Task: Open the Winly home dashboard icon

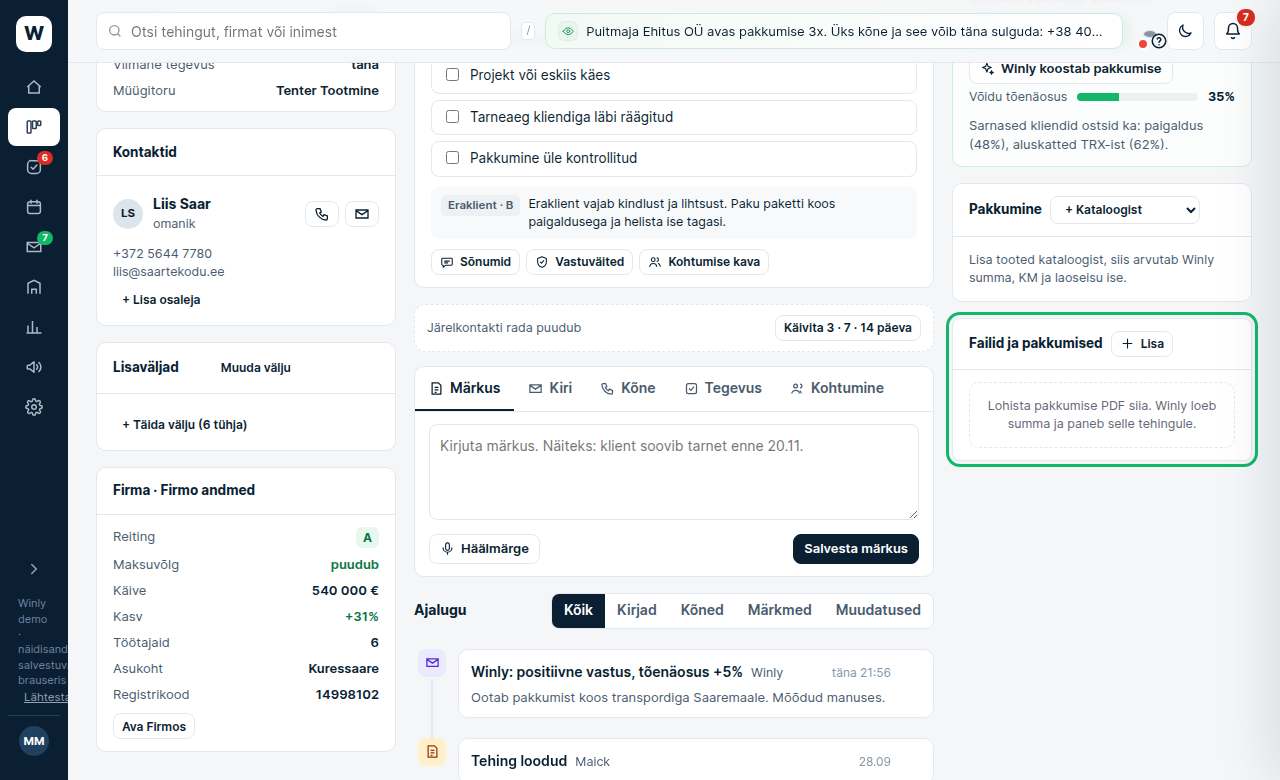Action: pyautogui.click(x=34, y=87)
